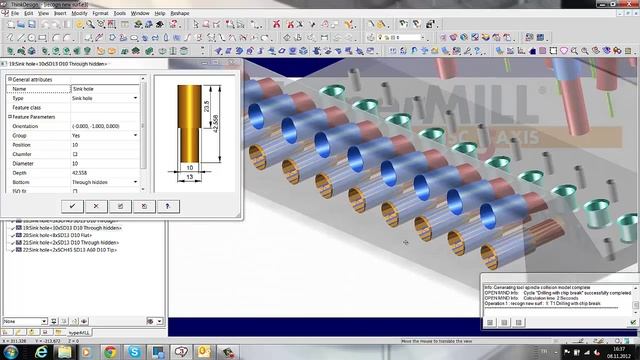Viewport: 640px width, 360px height.
Task: Open the layer selector dropdown in toolbar
Action: tap(422, 38)
